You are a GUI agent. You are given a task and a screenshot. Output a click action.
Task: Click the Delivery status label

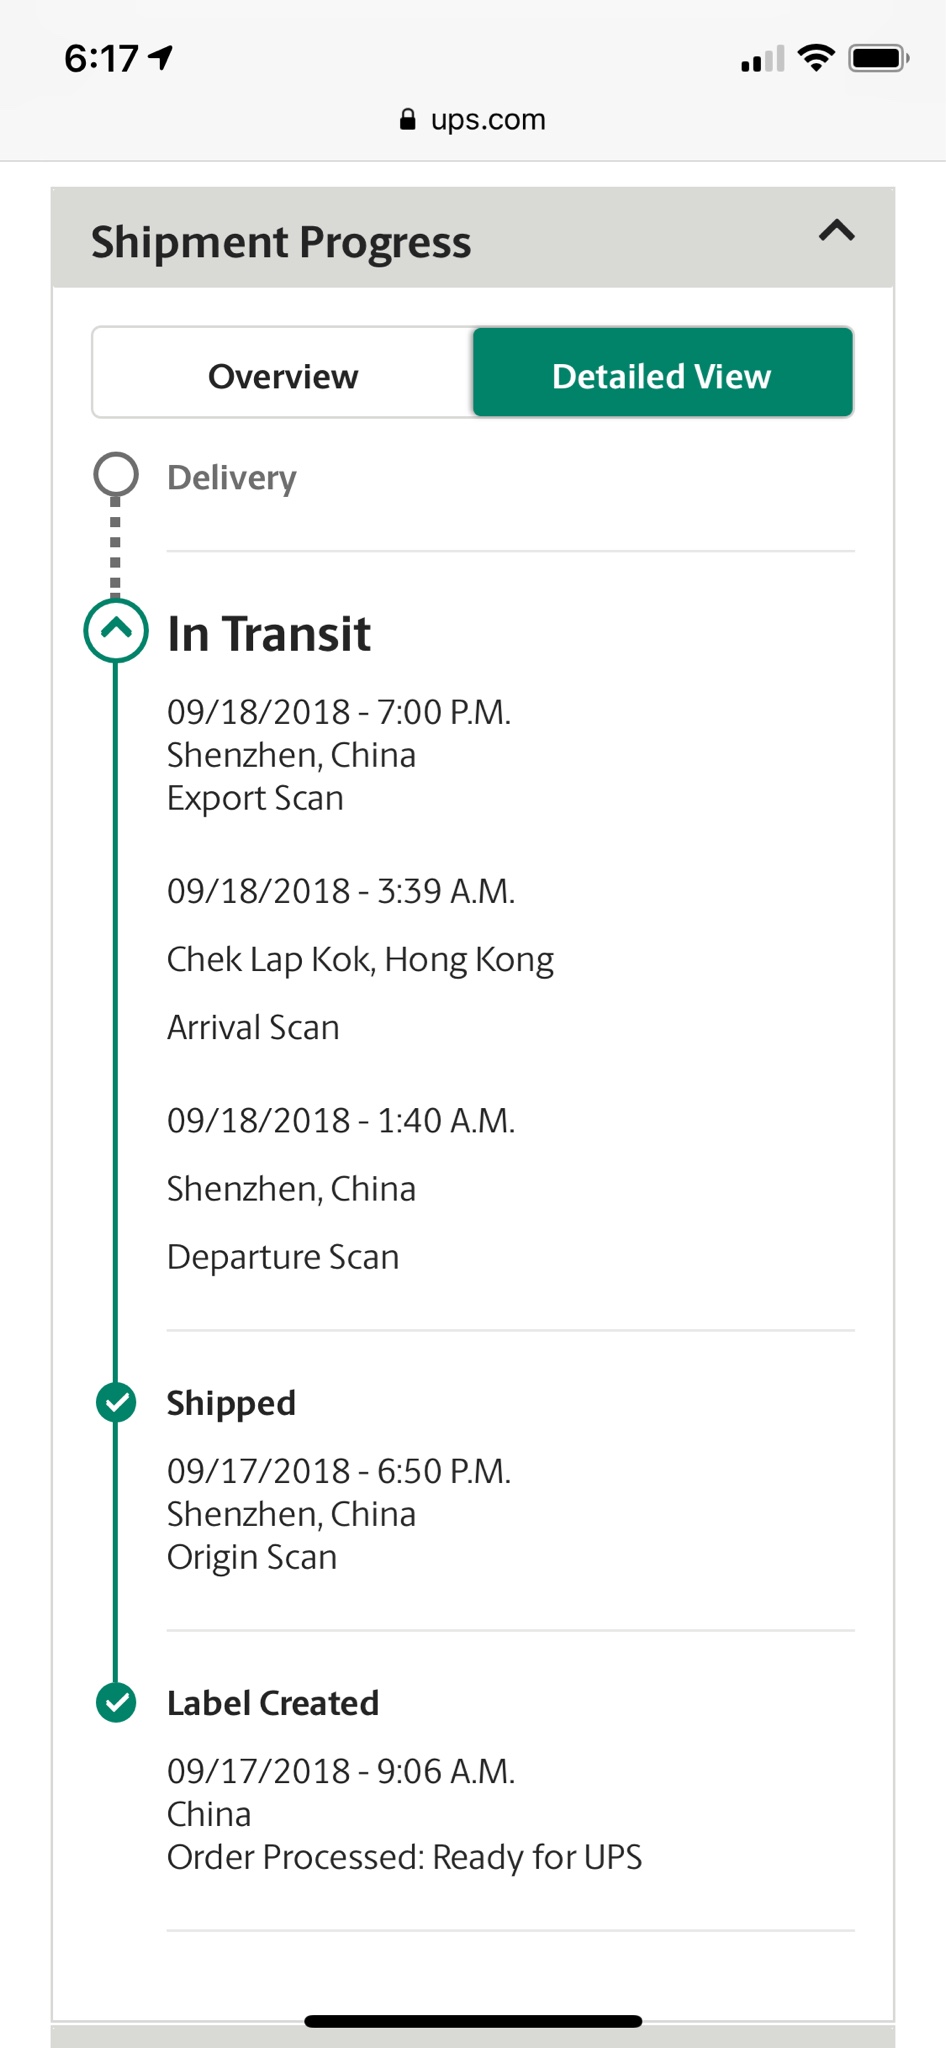(232, 478)
